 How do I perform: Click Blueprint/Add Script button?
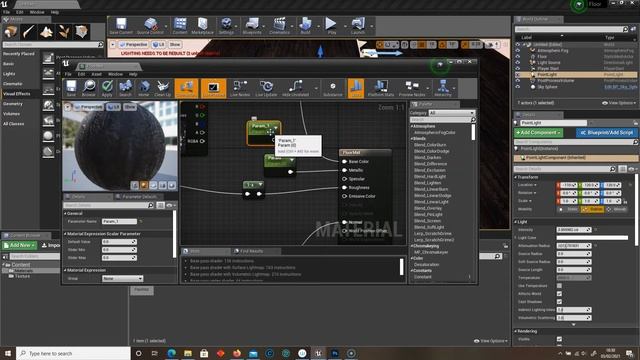pos(607,133)
